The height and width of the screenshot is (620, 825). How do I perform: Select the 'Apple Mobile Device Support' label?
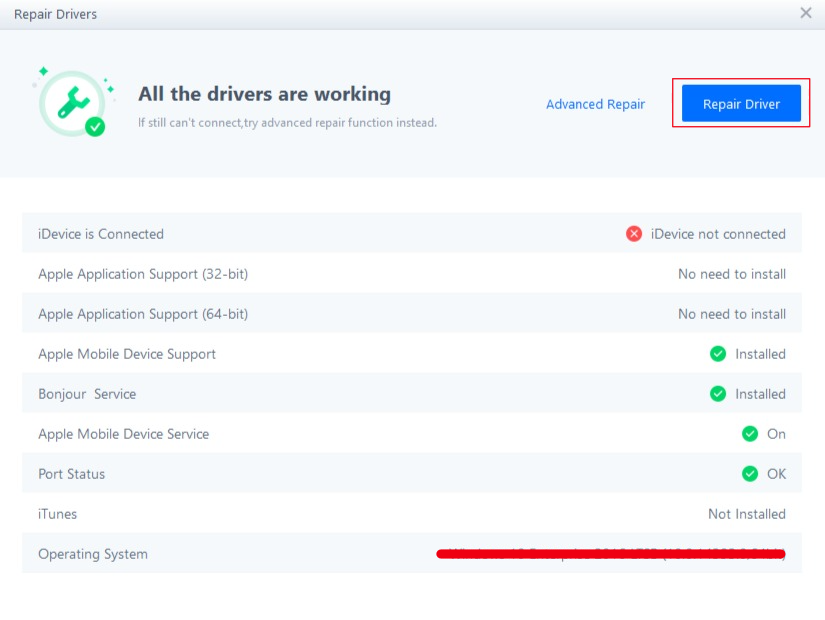coord(127,354)
